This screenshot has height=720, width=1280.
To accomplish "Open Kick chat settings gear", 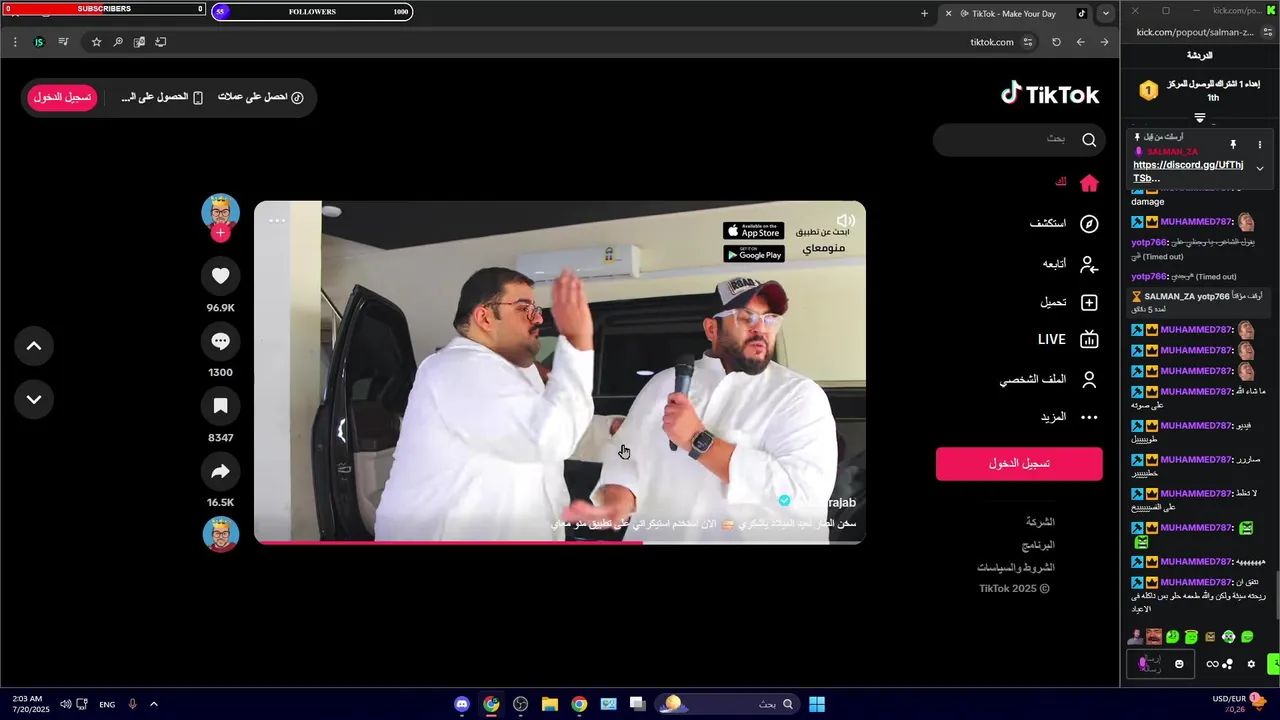I will (1250, 664).
